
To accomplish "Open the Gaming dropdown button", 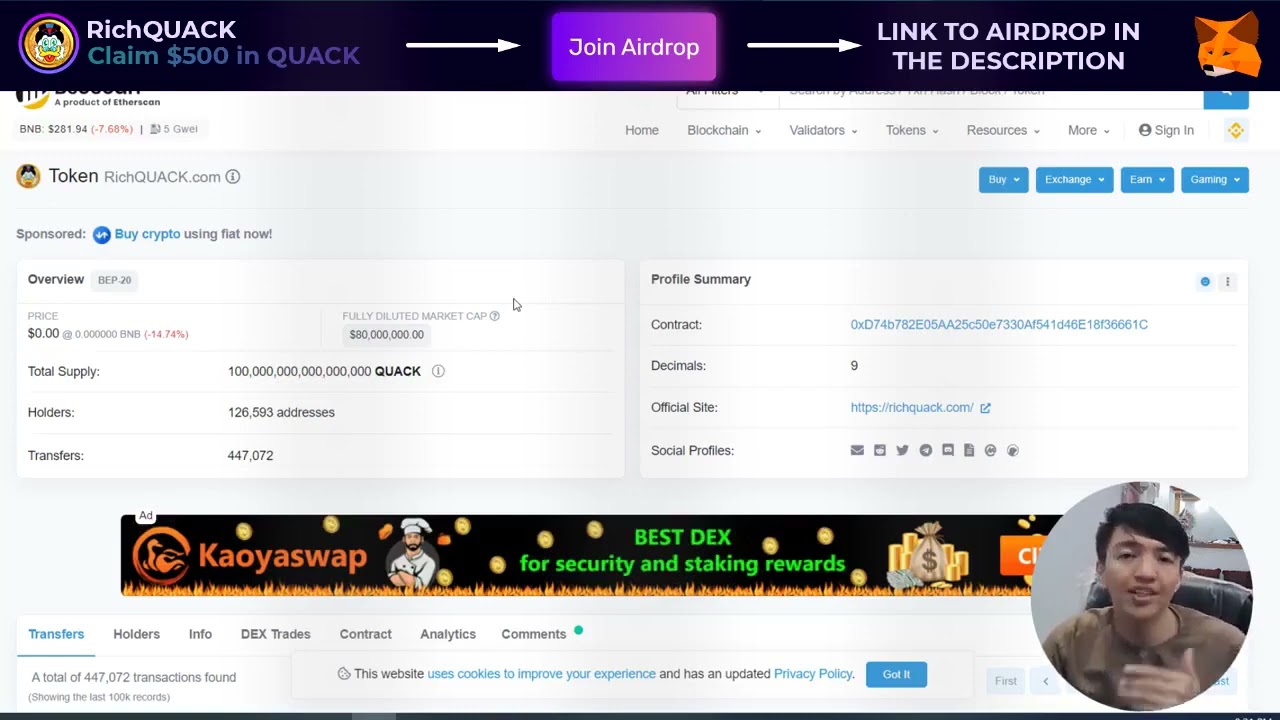I will 1215,180.
